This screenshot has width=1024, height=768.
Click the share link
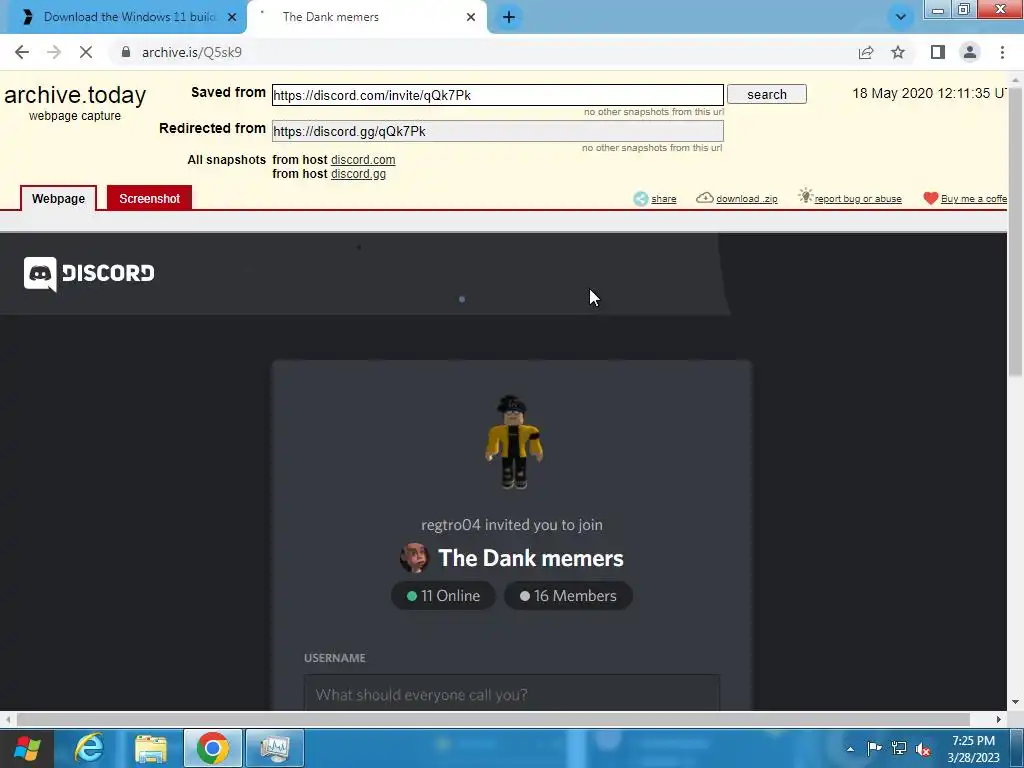coord(655,199)
